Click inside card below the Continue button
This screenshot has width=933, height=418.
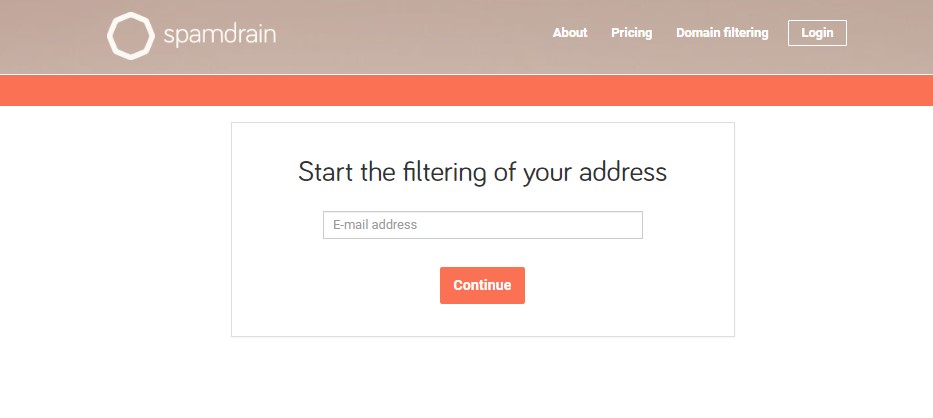482,320
